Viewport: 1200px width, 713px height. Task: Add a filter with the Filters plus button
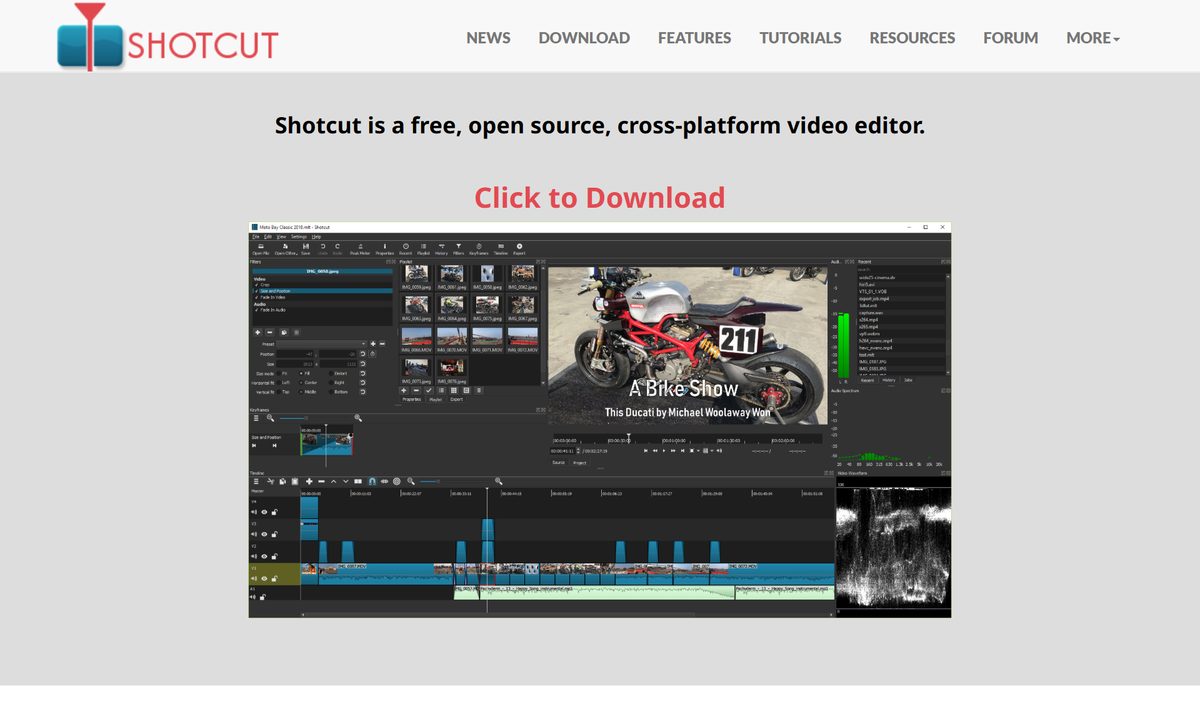pyautogui.click(x=257, y=332)
